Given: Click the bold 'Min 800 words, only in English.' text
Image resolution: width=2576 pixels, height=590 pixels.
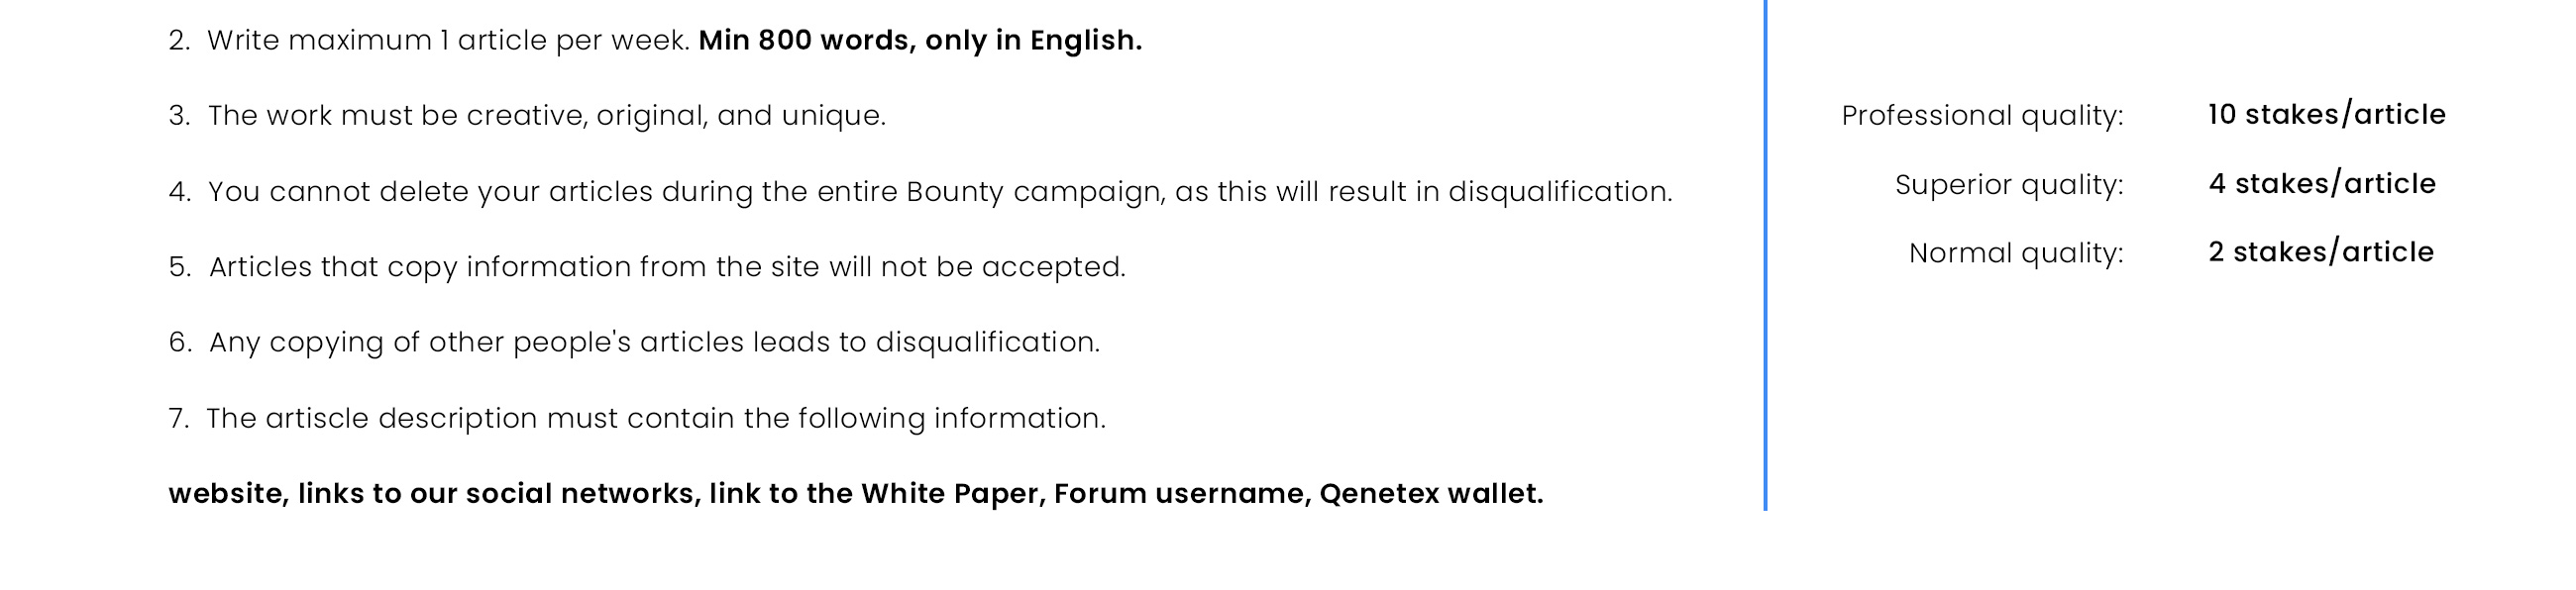Looking at the screenshot, I should 920,41.
